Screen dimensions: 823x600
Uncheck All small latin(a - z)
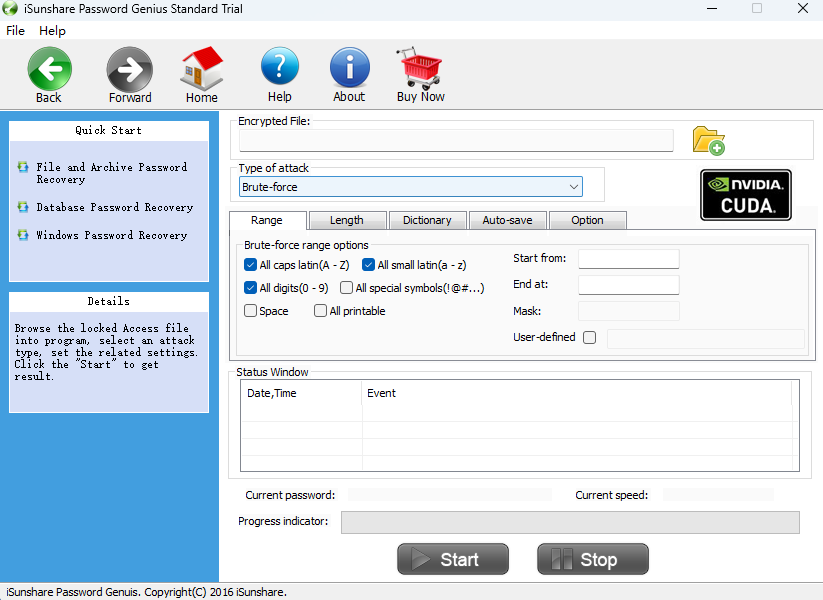point(368,265)
